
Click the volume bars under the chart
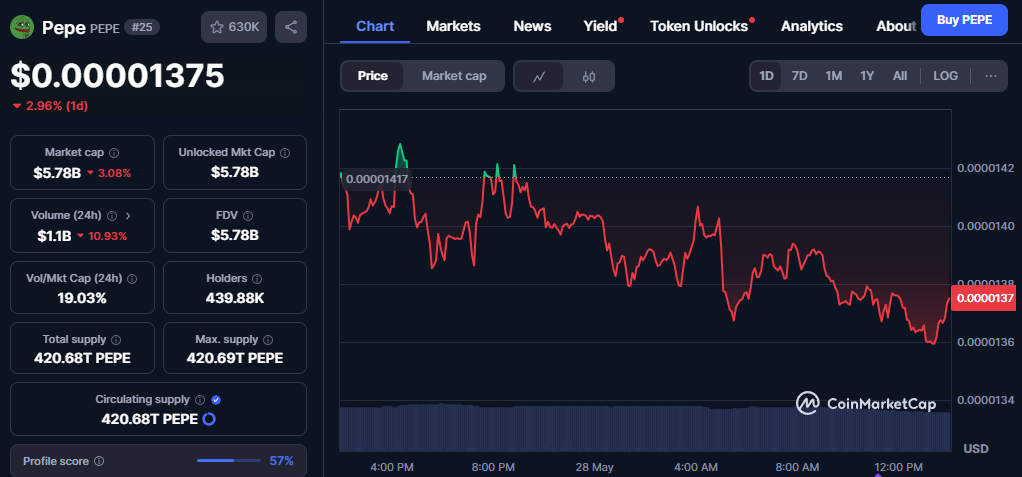[x=645, y=427]
